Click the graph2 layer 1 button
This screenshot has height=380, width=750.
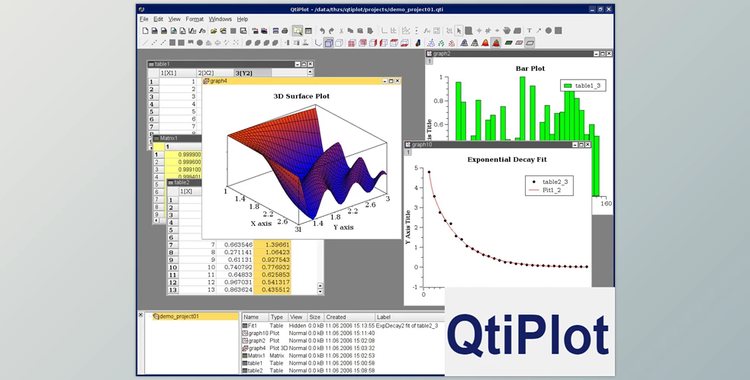(x=429, y=61)
